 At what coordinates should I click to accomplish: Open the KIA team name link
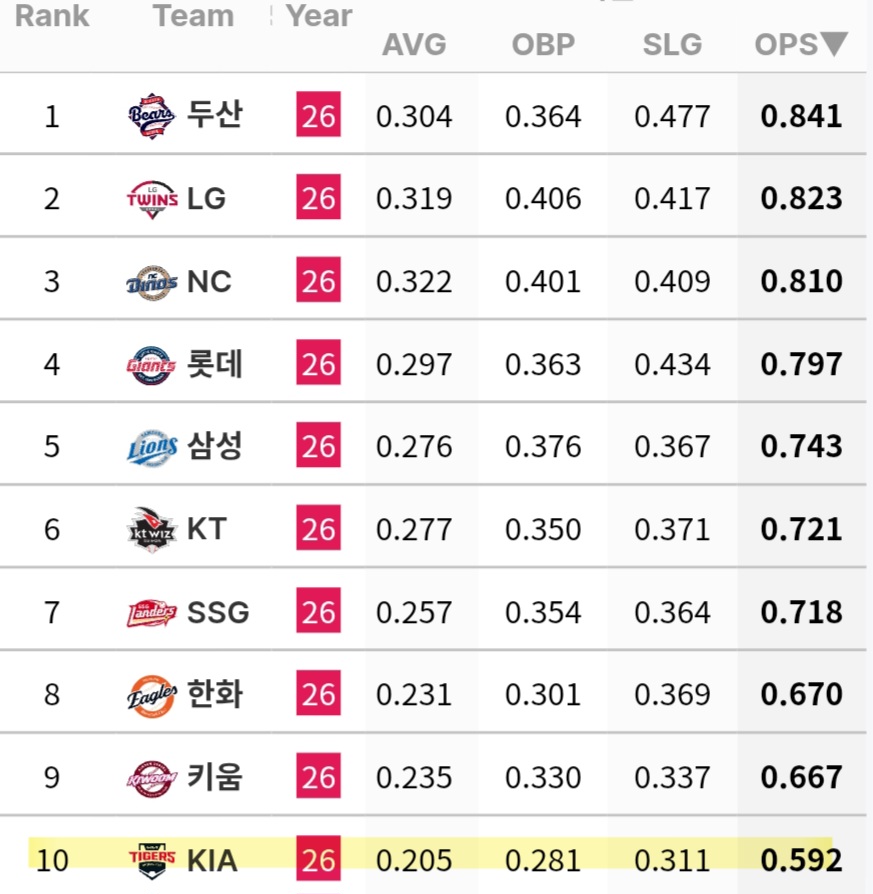(212, 860)
